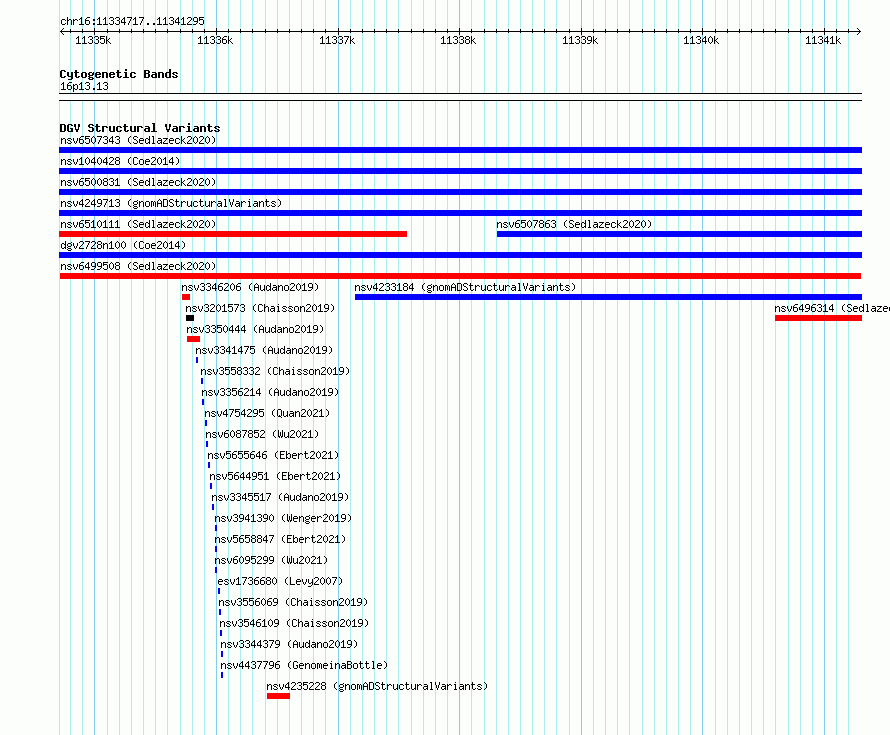Image resolution: width=890 pixels, height=735 pixels.
Task: Click nsv3341475 (Audano2019) label
Action: [264, 350]
